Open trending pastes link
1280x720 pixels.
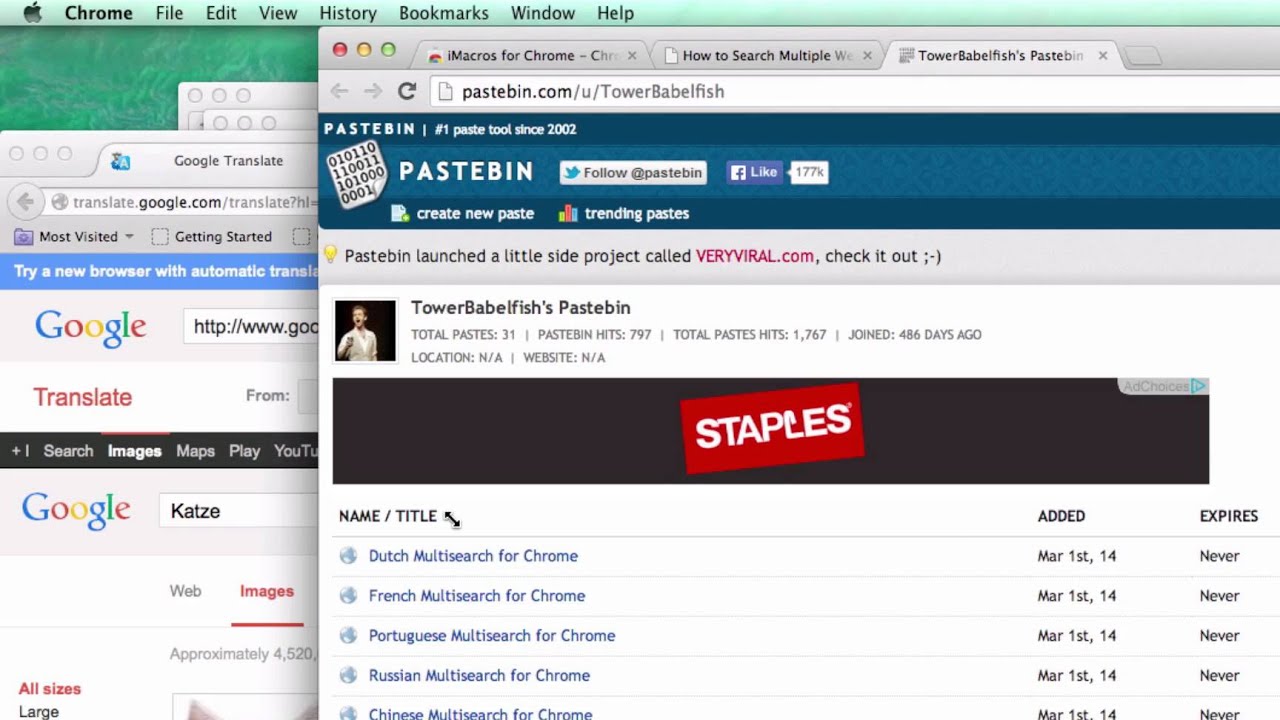(637, 213)
